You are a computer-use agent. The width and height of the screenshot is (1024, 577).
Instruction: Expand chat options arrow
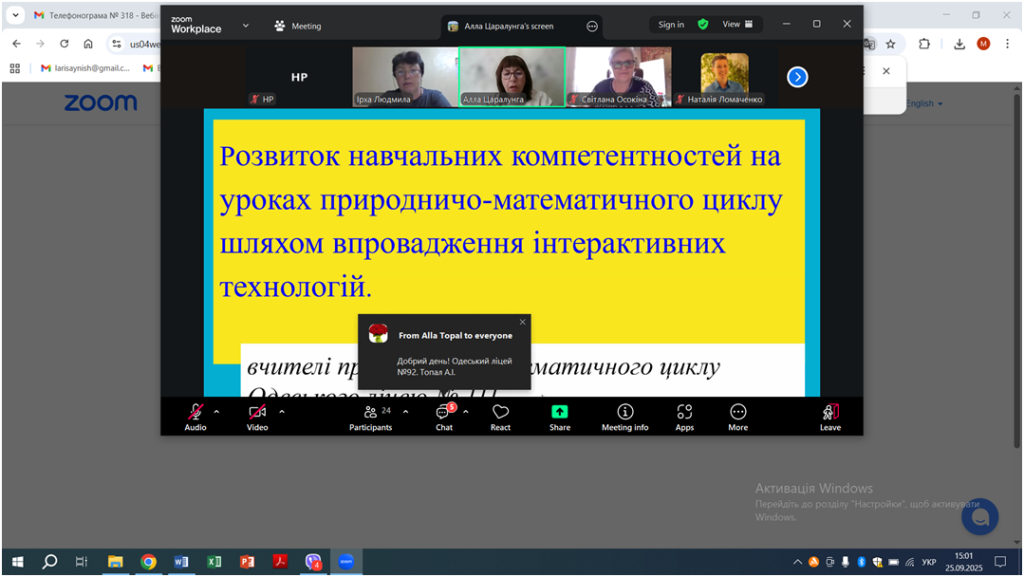pos(466,412)
